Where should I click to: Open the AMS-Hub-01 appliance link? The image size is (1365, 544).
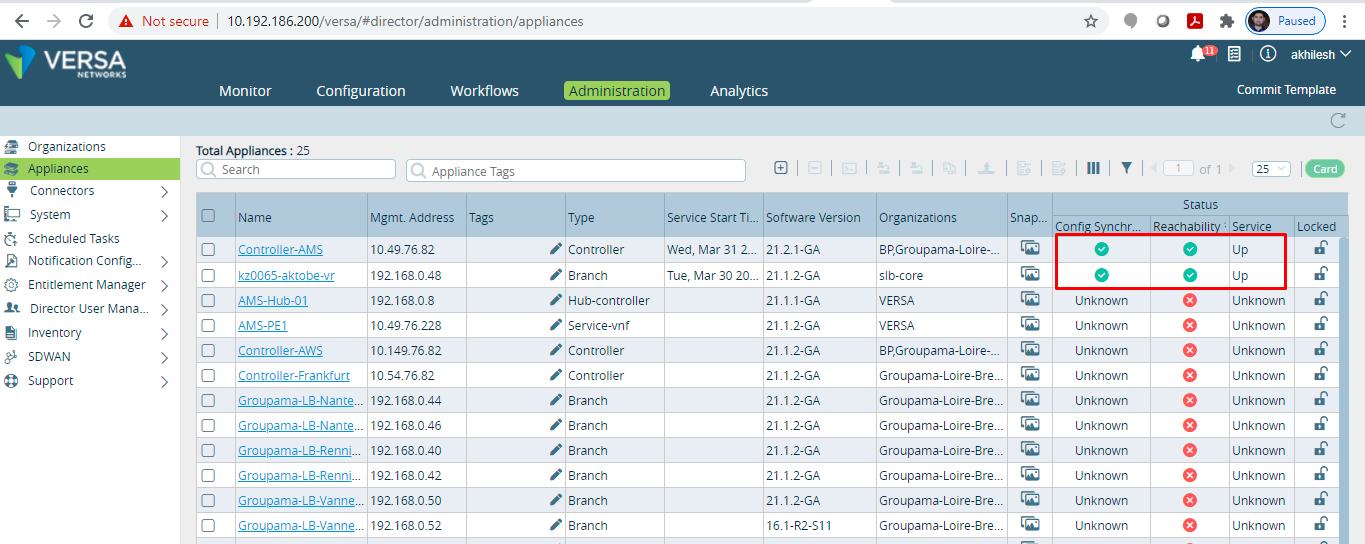coord(273,300)
